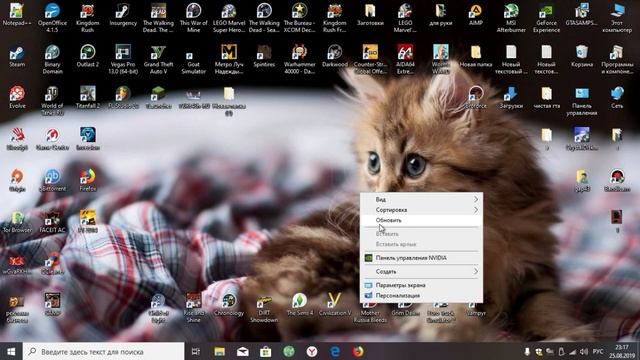Click the Insurgency desktop shortcut

pos(123,15)
